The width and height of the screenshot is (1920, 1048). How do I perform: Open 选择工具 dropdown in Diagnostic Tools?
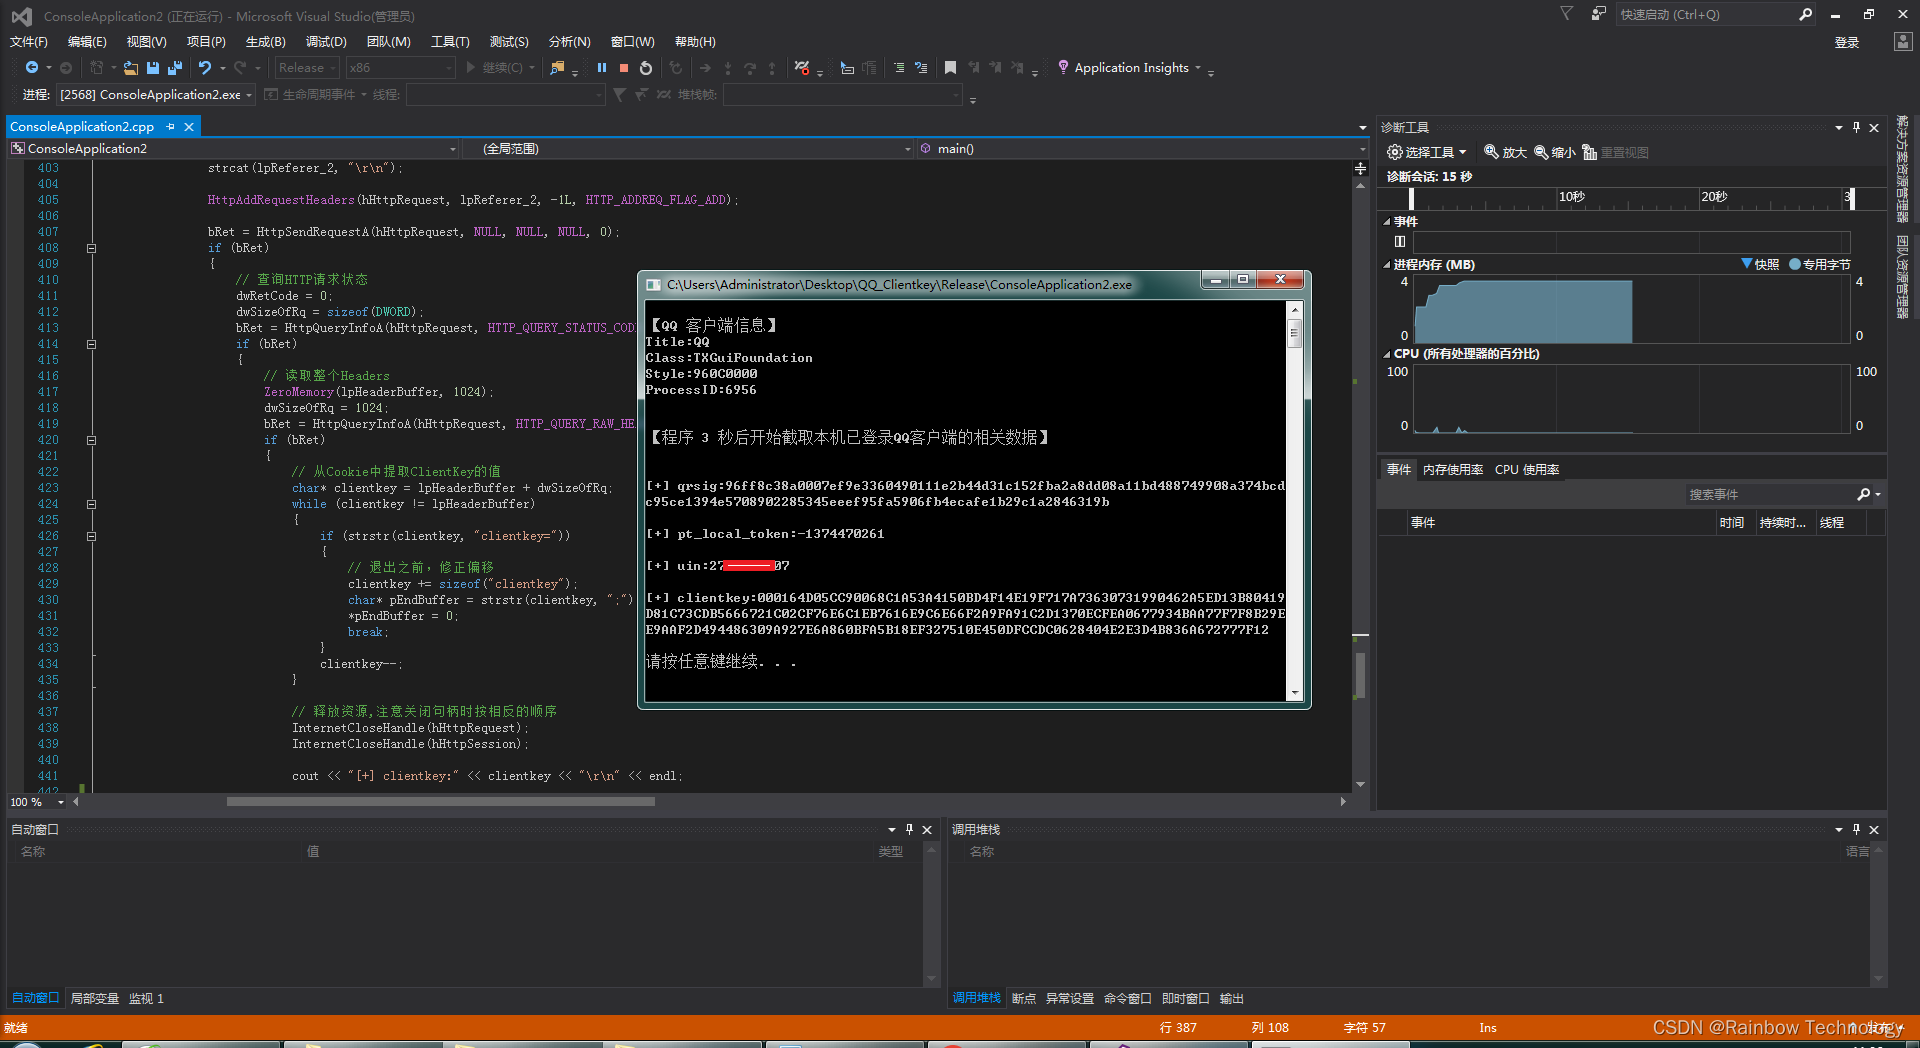(1427, 152)
